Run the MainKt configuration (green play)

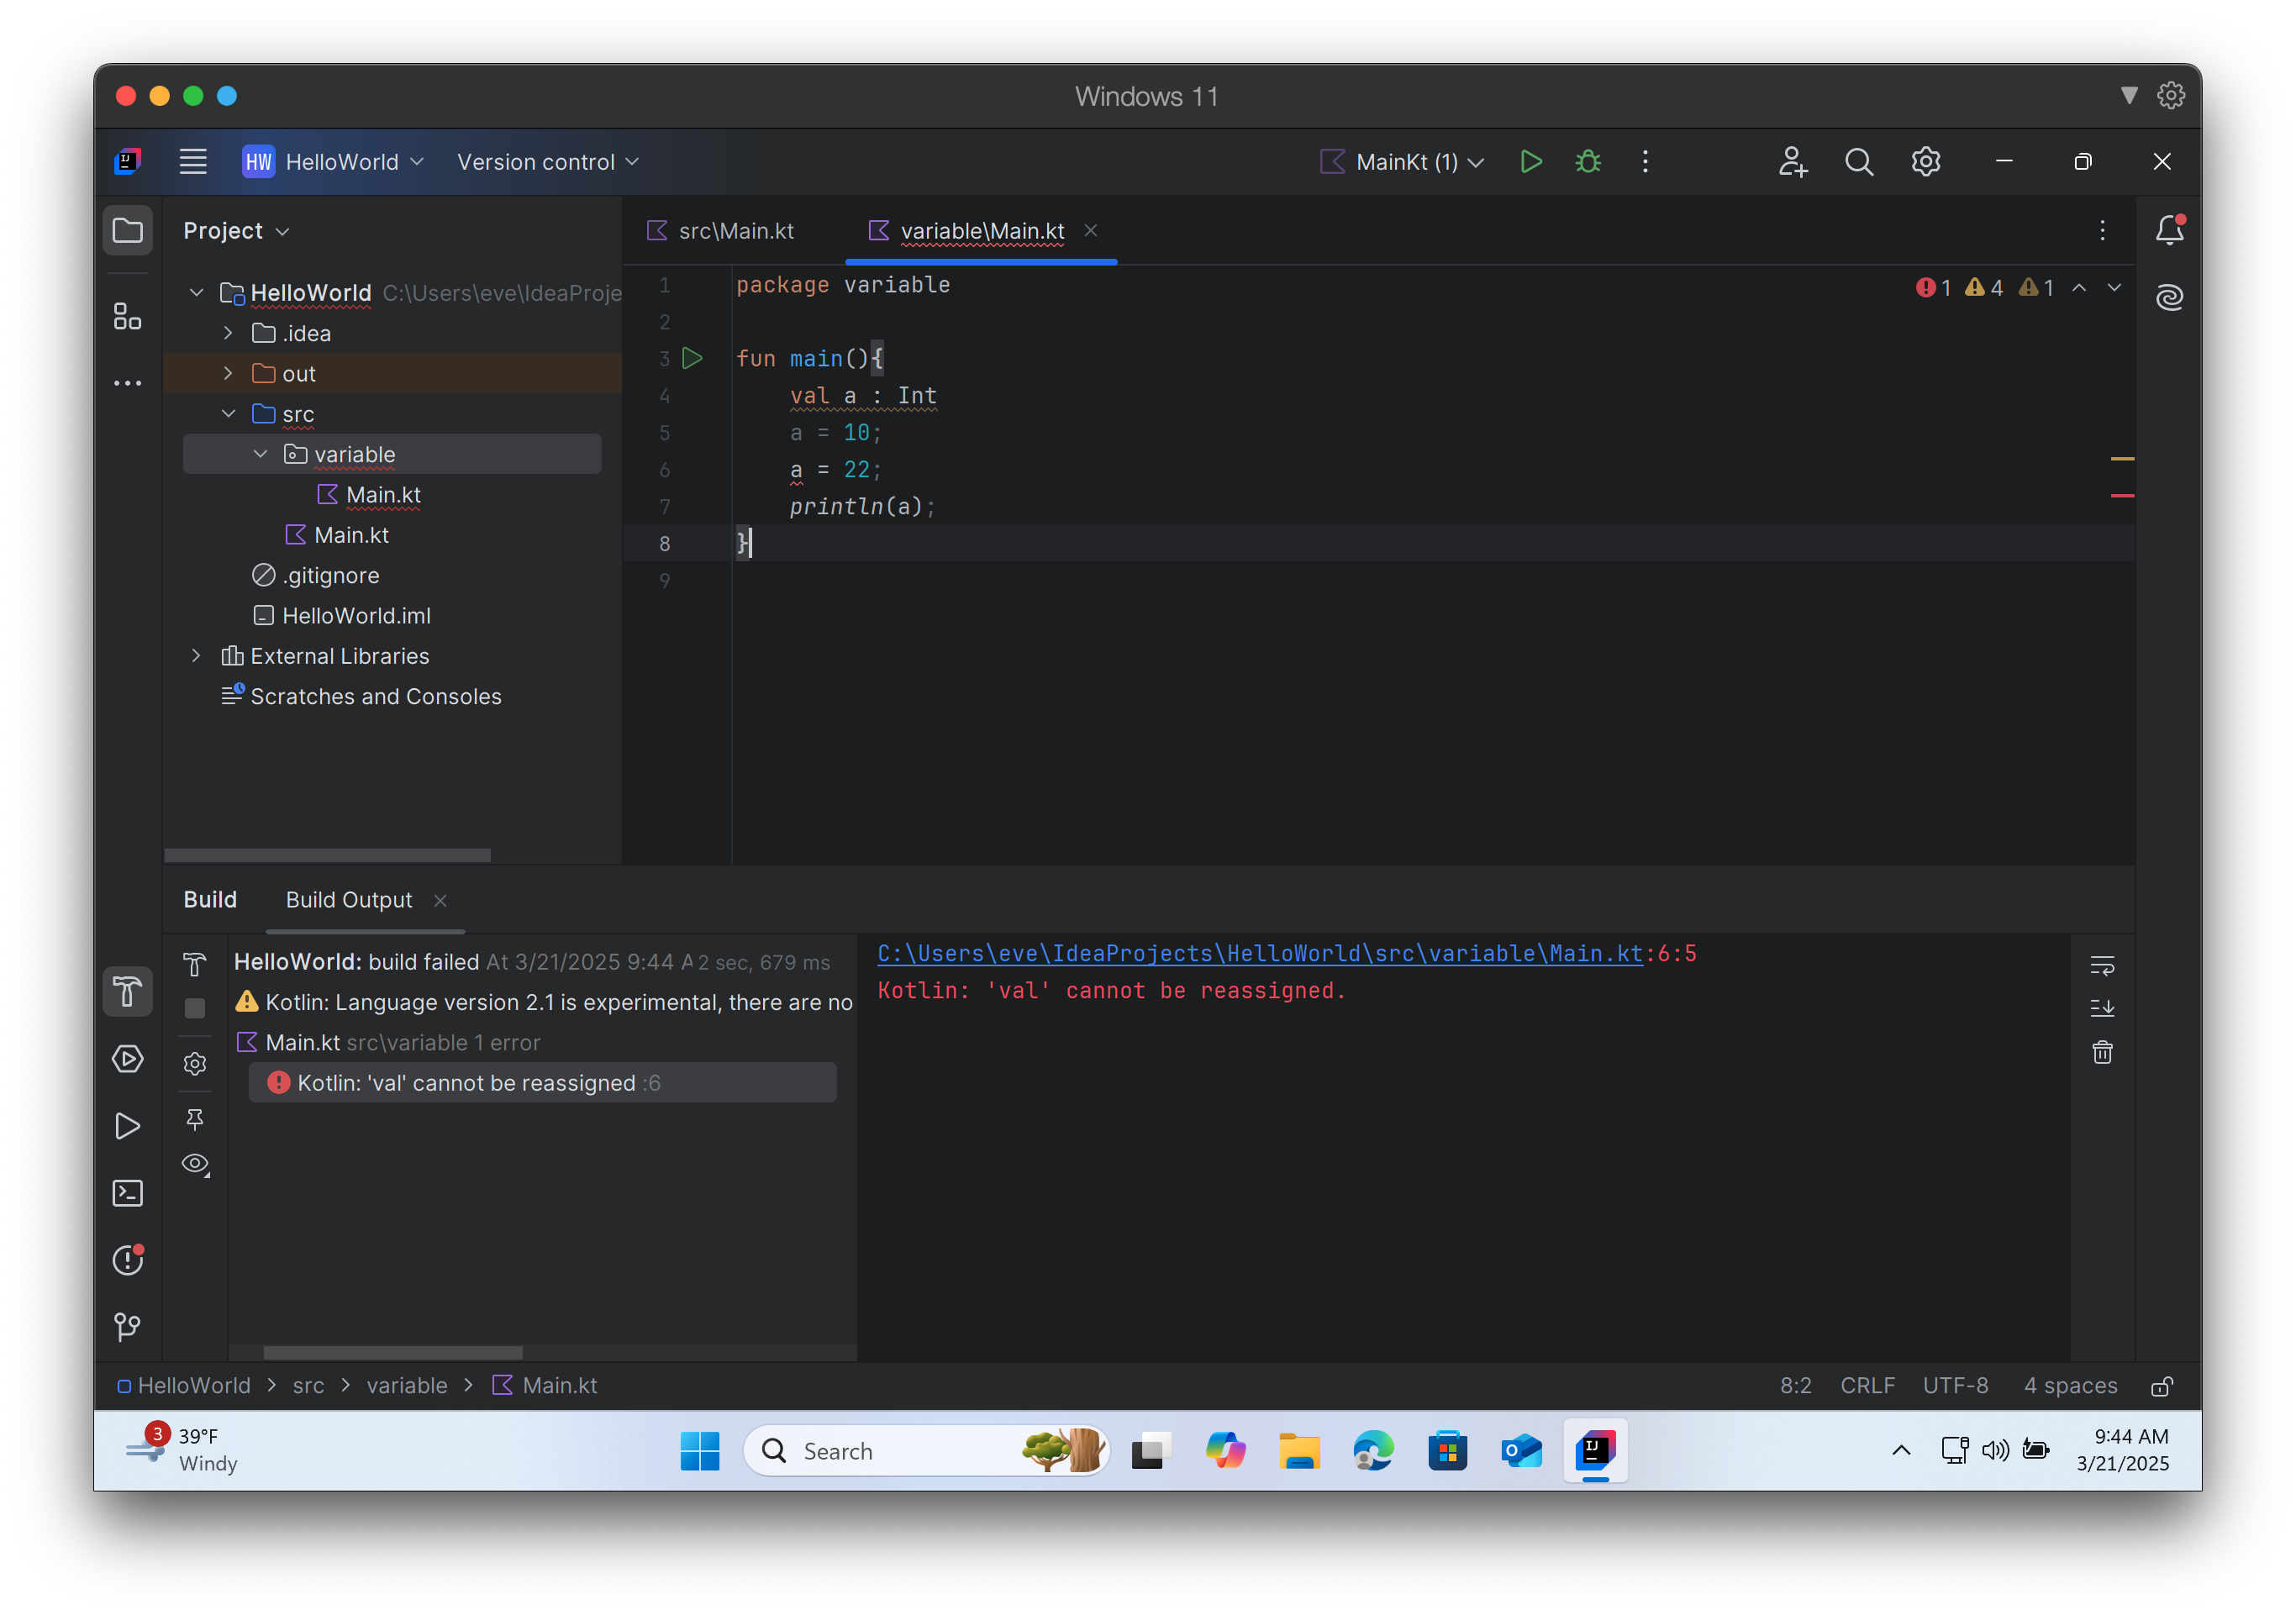pos(1531,161)
